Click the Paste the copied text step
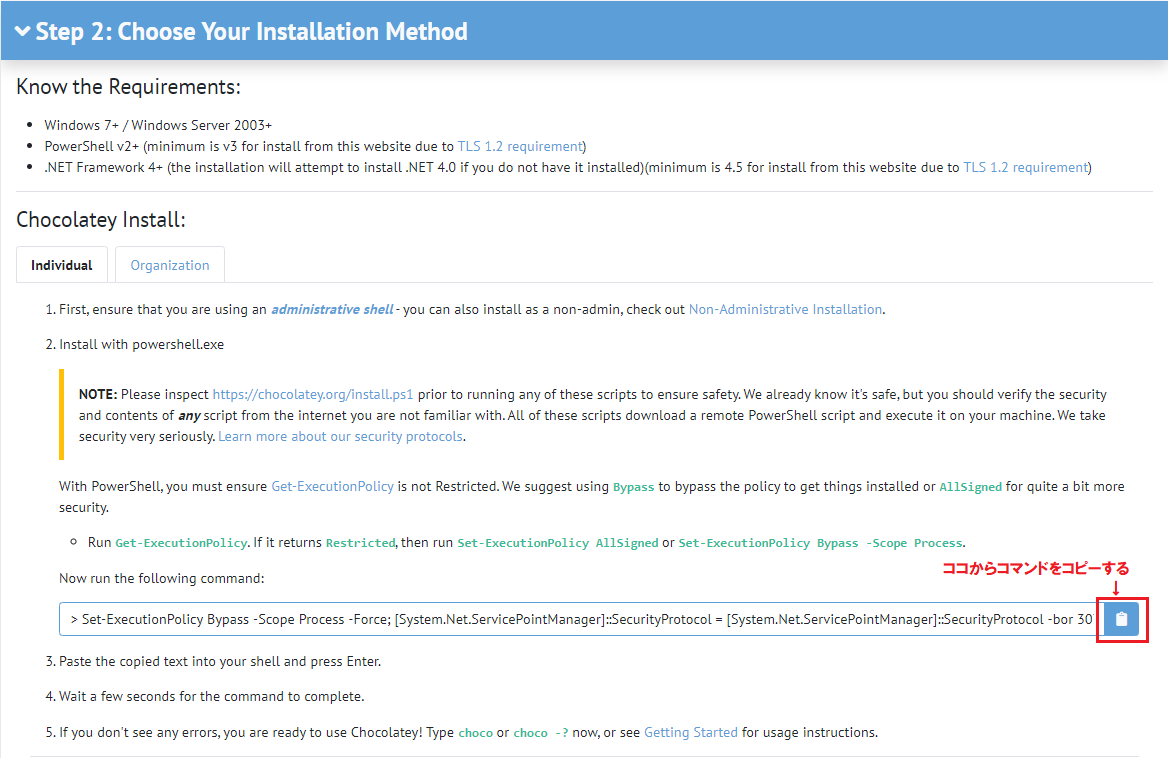Screen dimensions: 1168x758 click(220, 662)
